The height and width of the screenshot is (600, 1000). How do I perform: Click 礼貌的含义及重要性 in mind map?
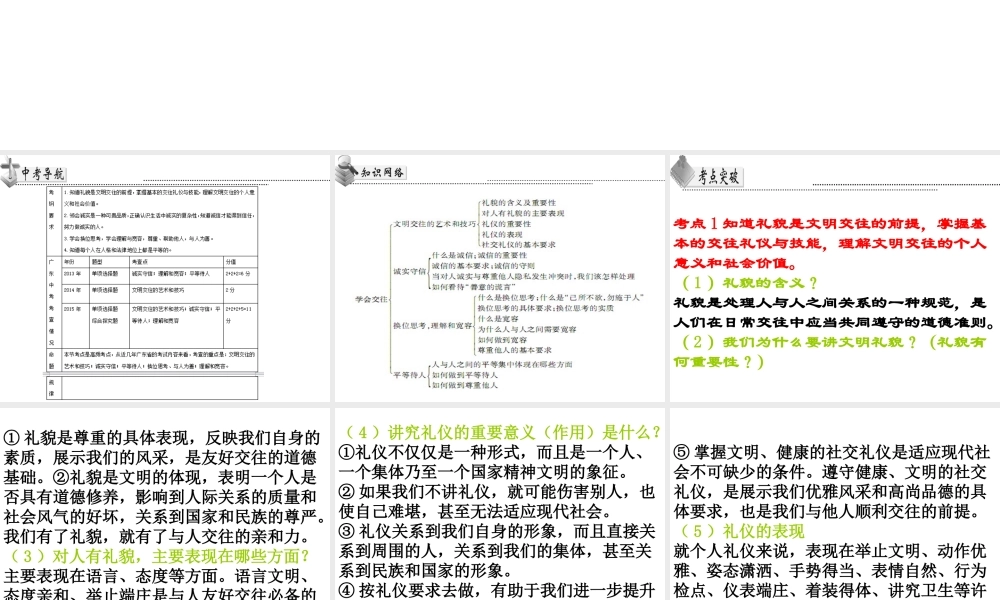click(518, 203)
